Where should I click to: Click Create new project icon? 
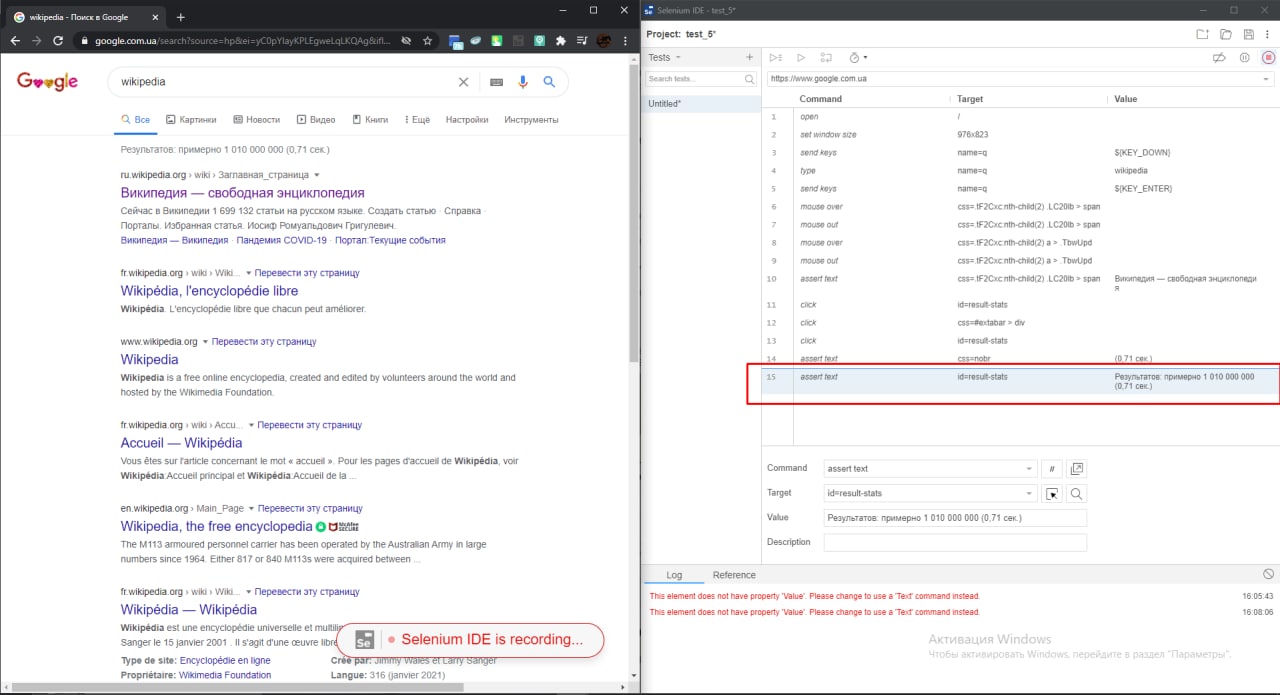pos(1202,34)
